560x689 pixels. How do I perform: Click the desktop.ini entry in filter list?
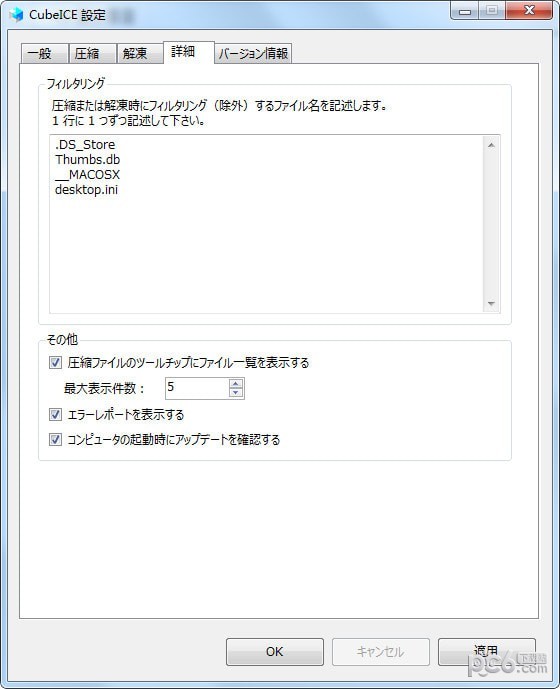tap(86, 190)
